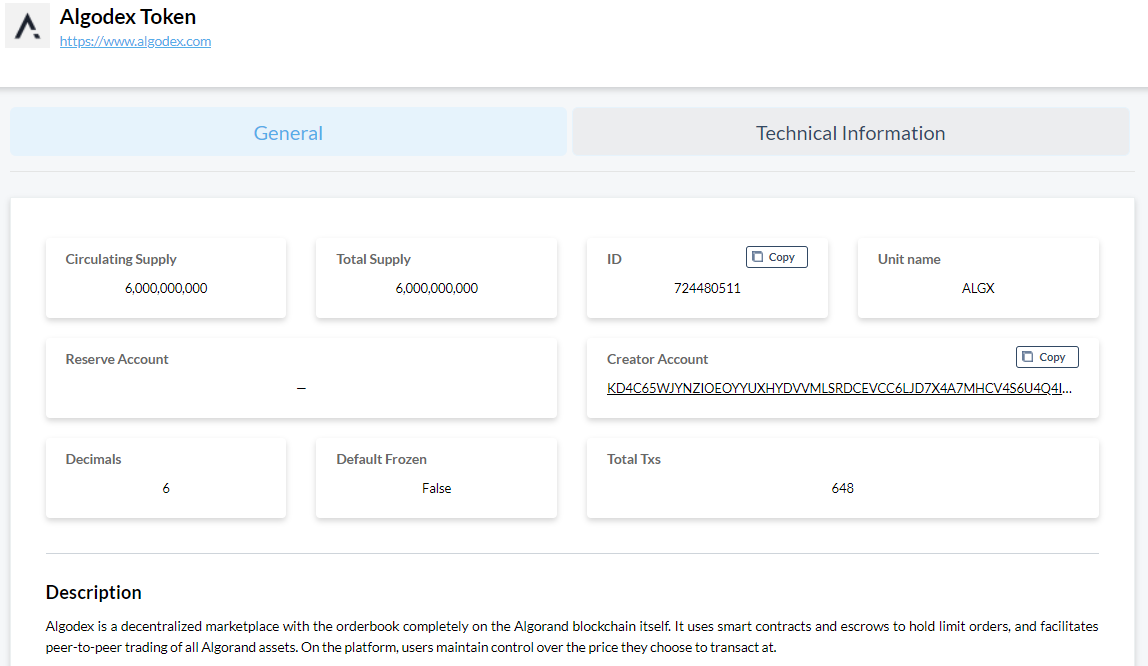
Task: Open the creator account address link
Action: click(x=839, y=389)
